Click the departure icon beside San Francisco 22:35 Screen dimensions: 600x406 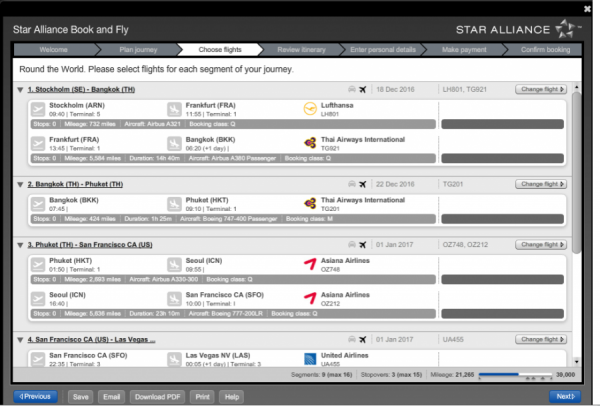pyautogui.click(x=38, y=359)
